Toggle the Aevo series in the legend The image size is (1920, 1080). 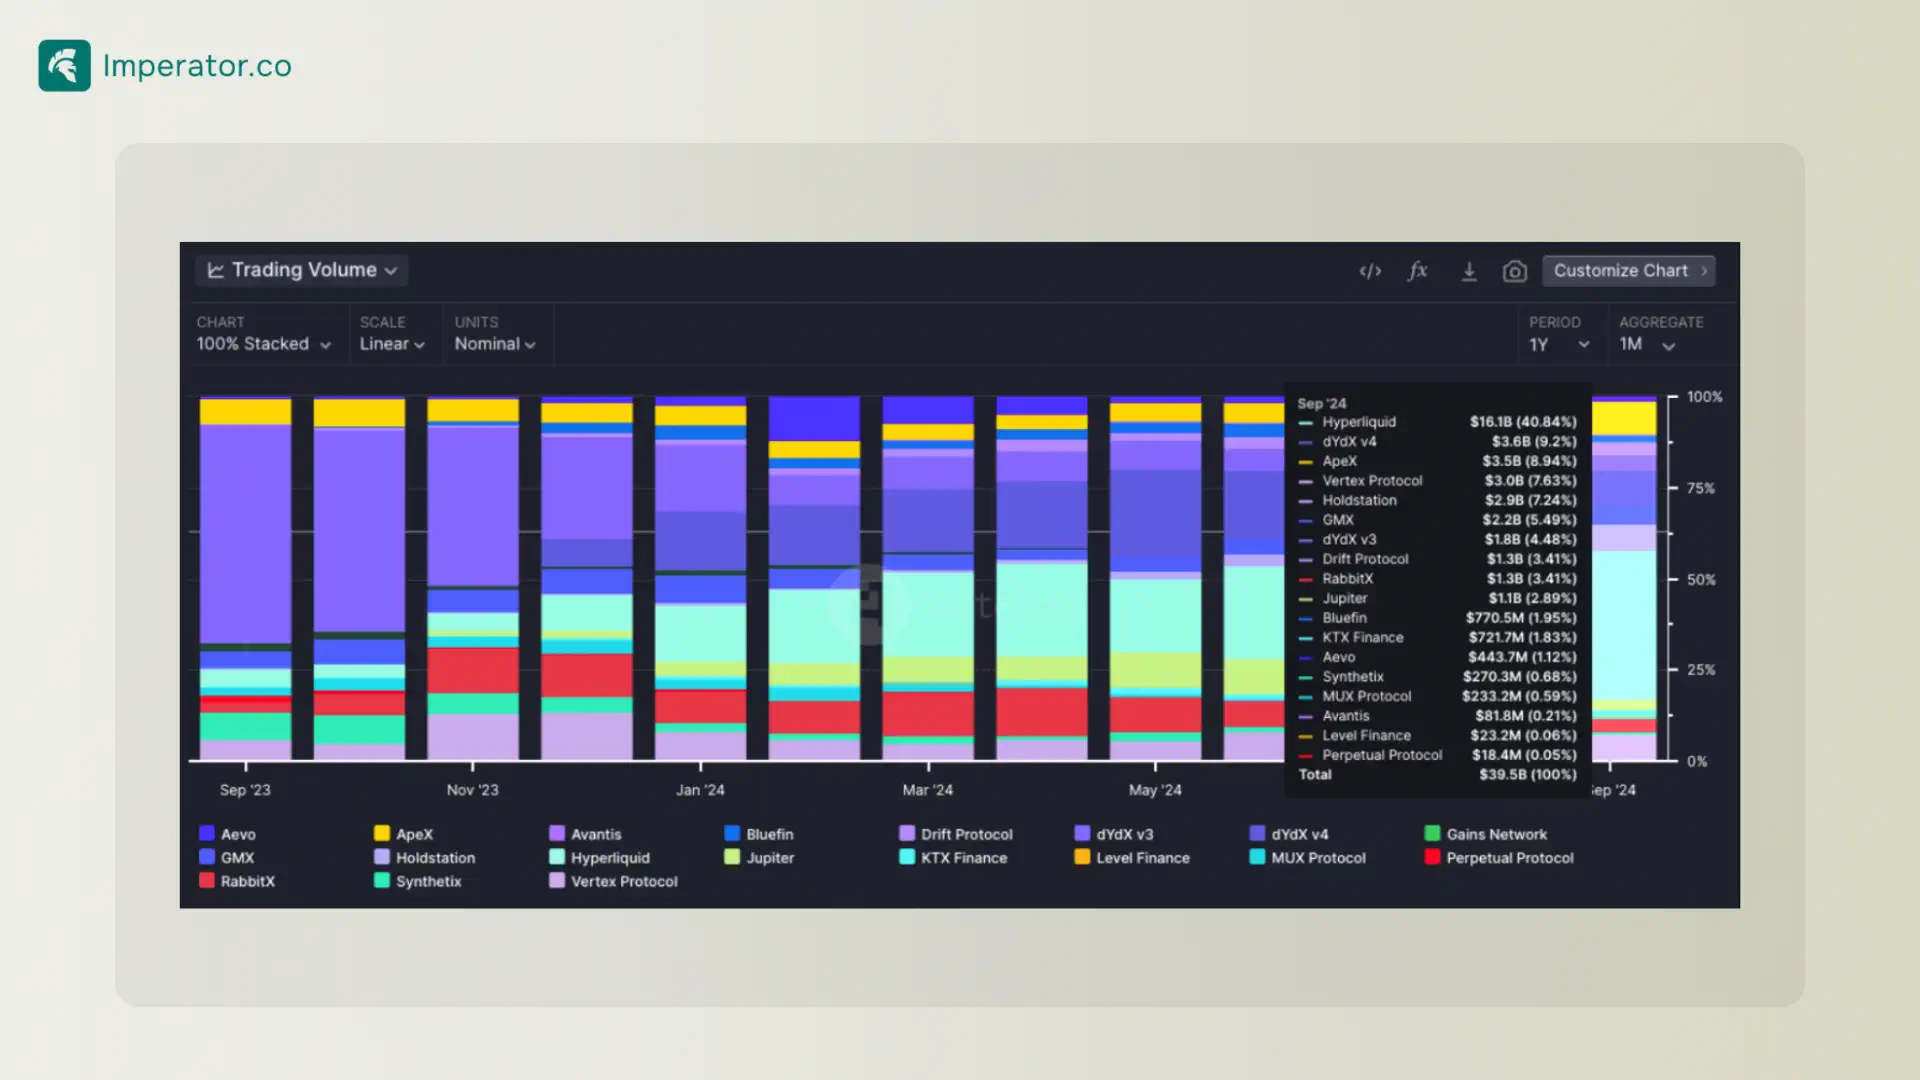(228, 834)
